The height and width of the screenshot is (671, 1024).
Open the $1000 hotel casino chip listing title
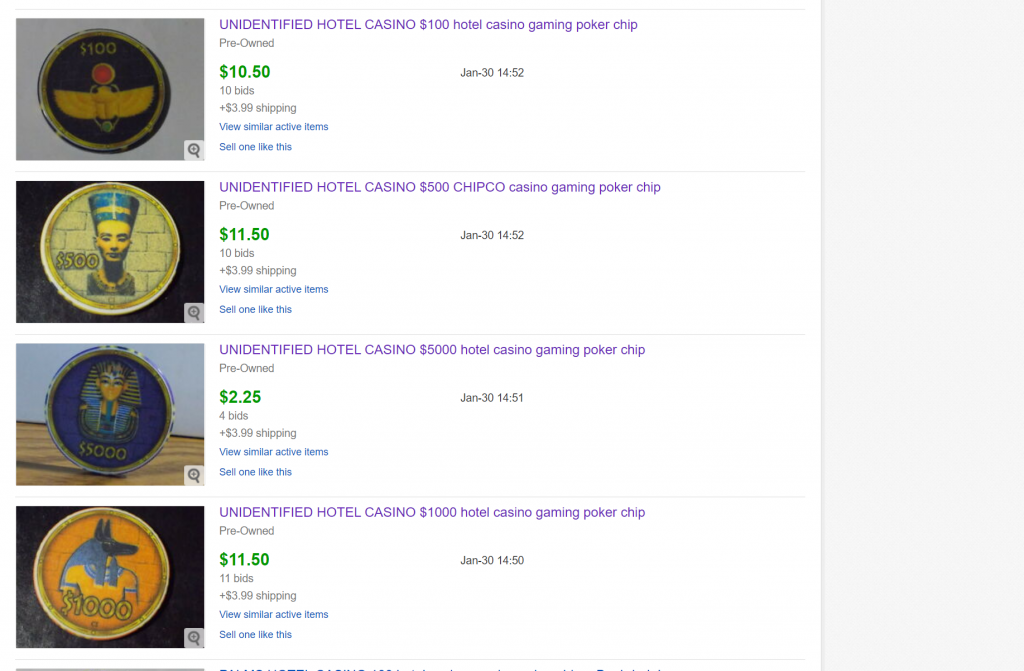coord(432,512)
